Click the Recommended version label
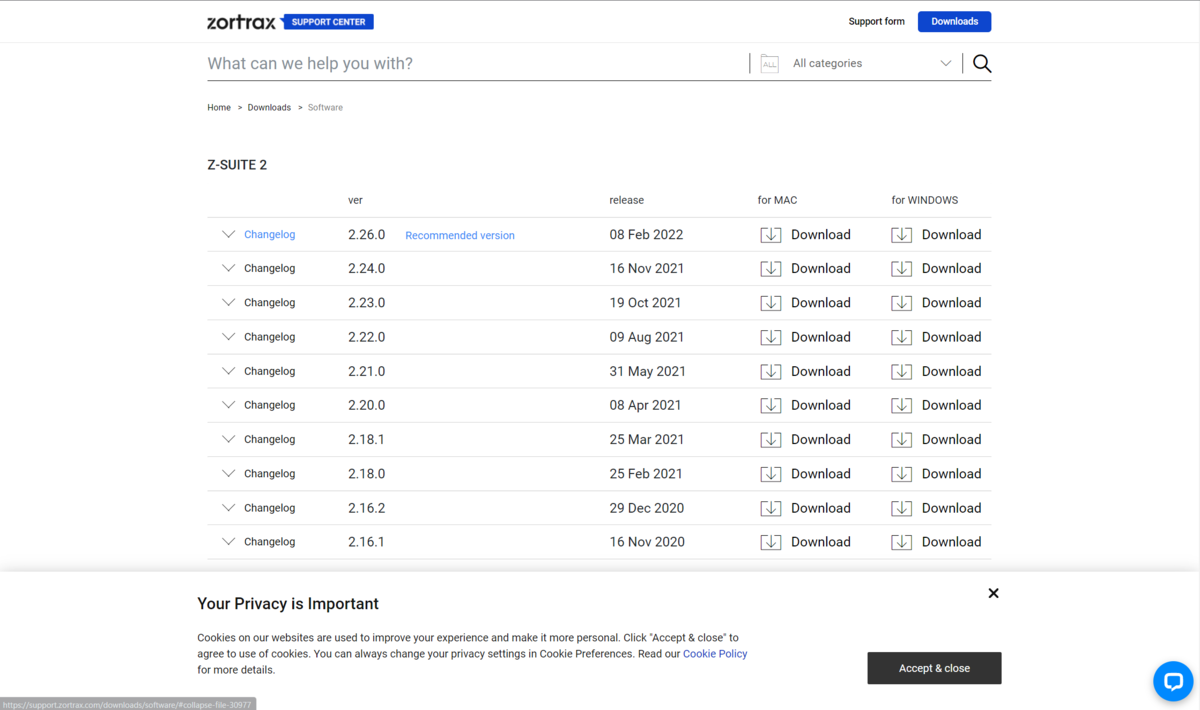The height and width of the screenshot is (710, 1200). (x=460, y=236)
